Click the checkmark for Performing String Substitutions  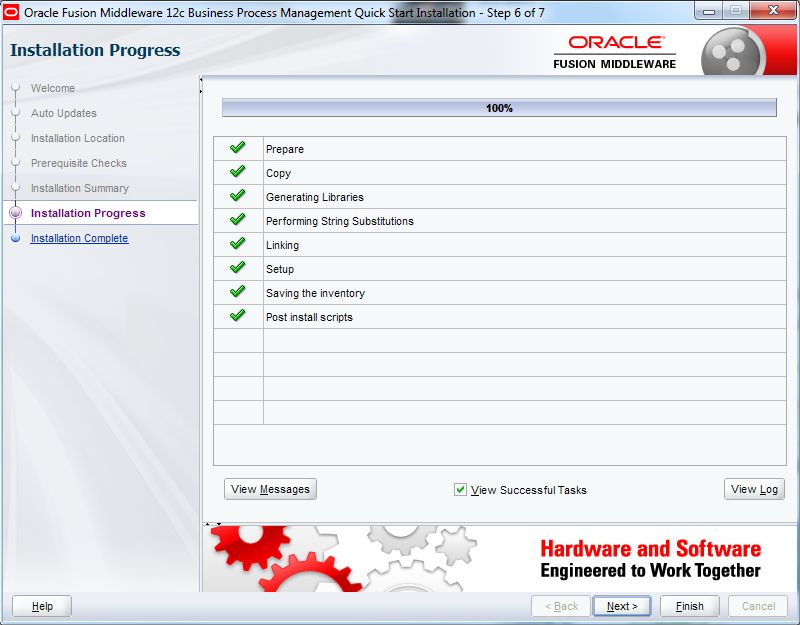(237, 219)
